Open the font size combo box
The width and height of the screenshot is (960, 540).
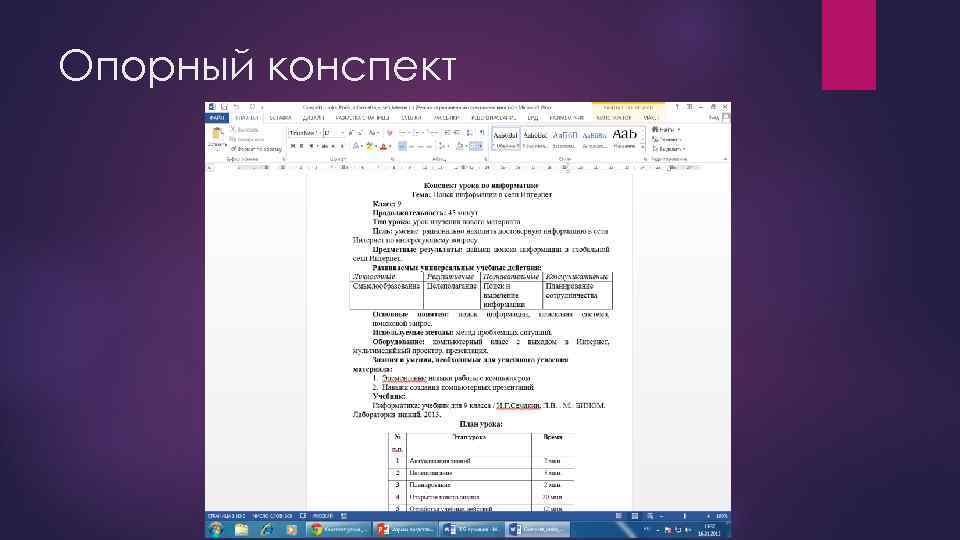point(334,133)
